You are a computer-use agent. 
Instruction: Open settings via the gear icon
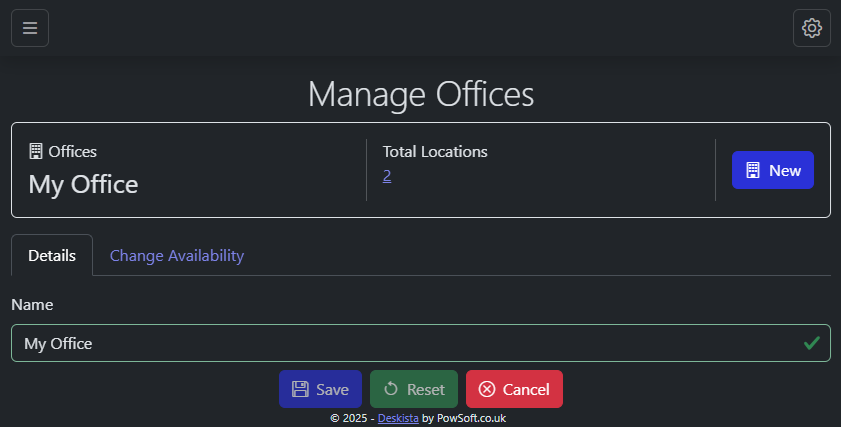[811, 28]
